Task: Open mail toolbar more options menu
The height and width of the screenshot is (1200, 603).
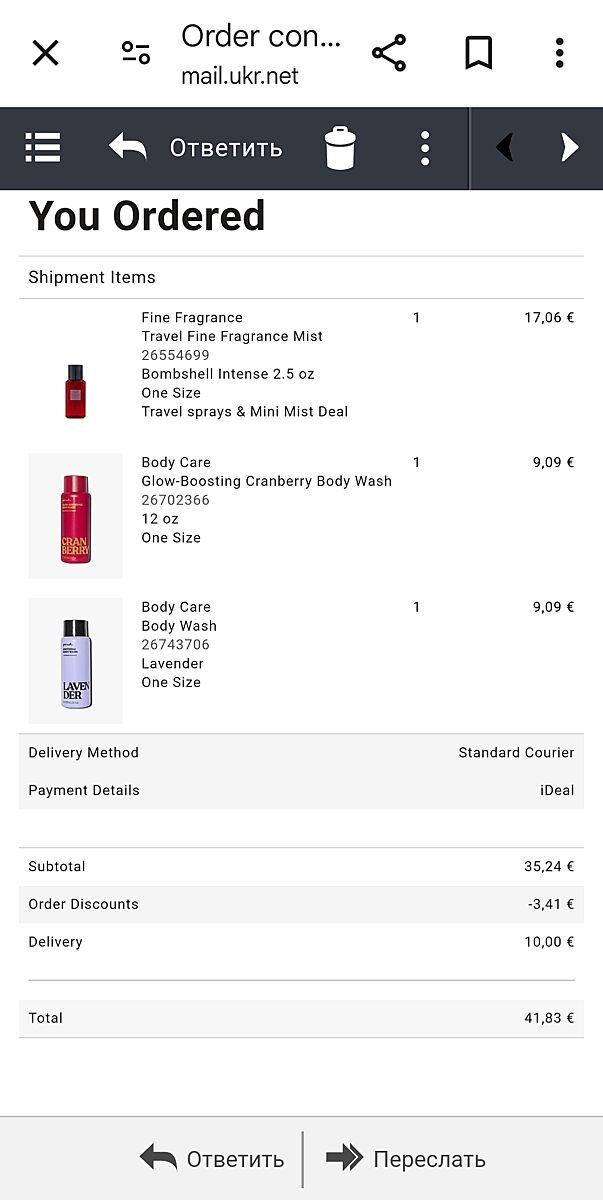Action: click(x=425, y=148)
